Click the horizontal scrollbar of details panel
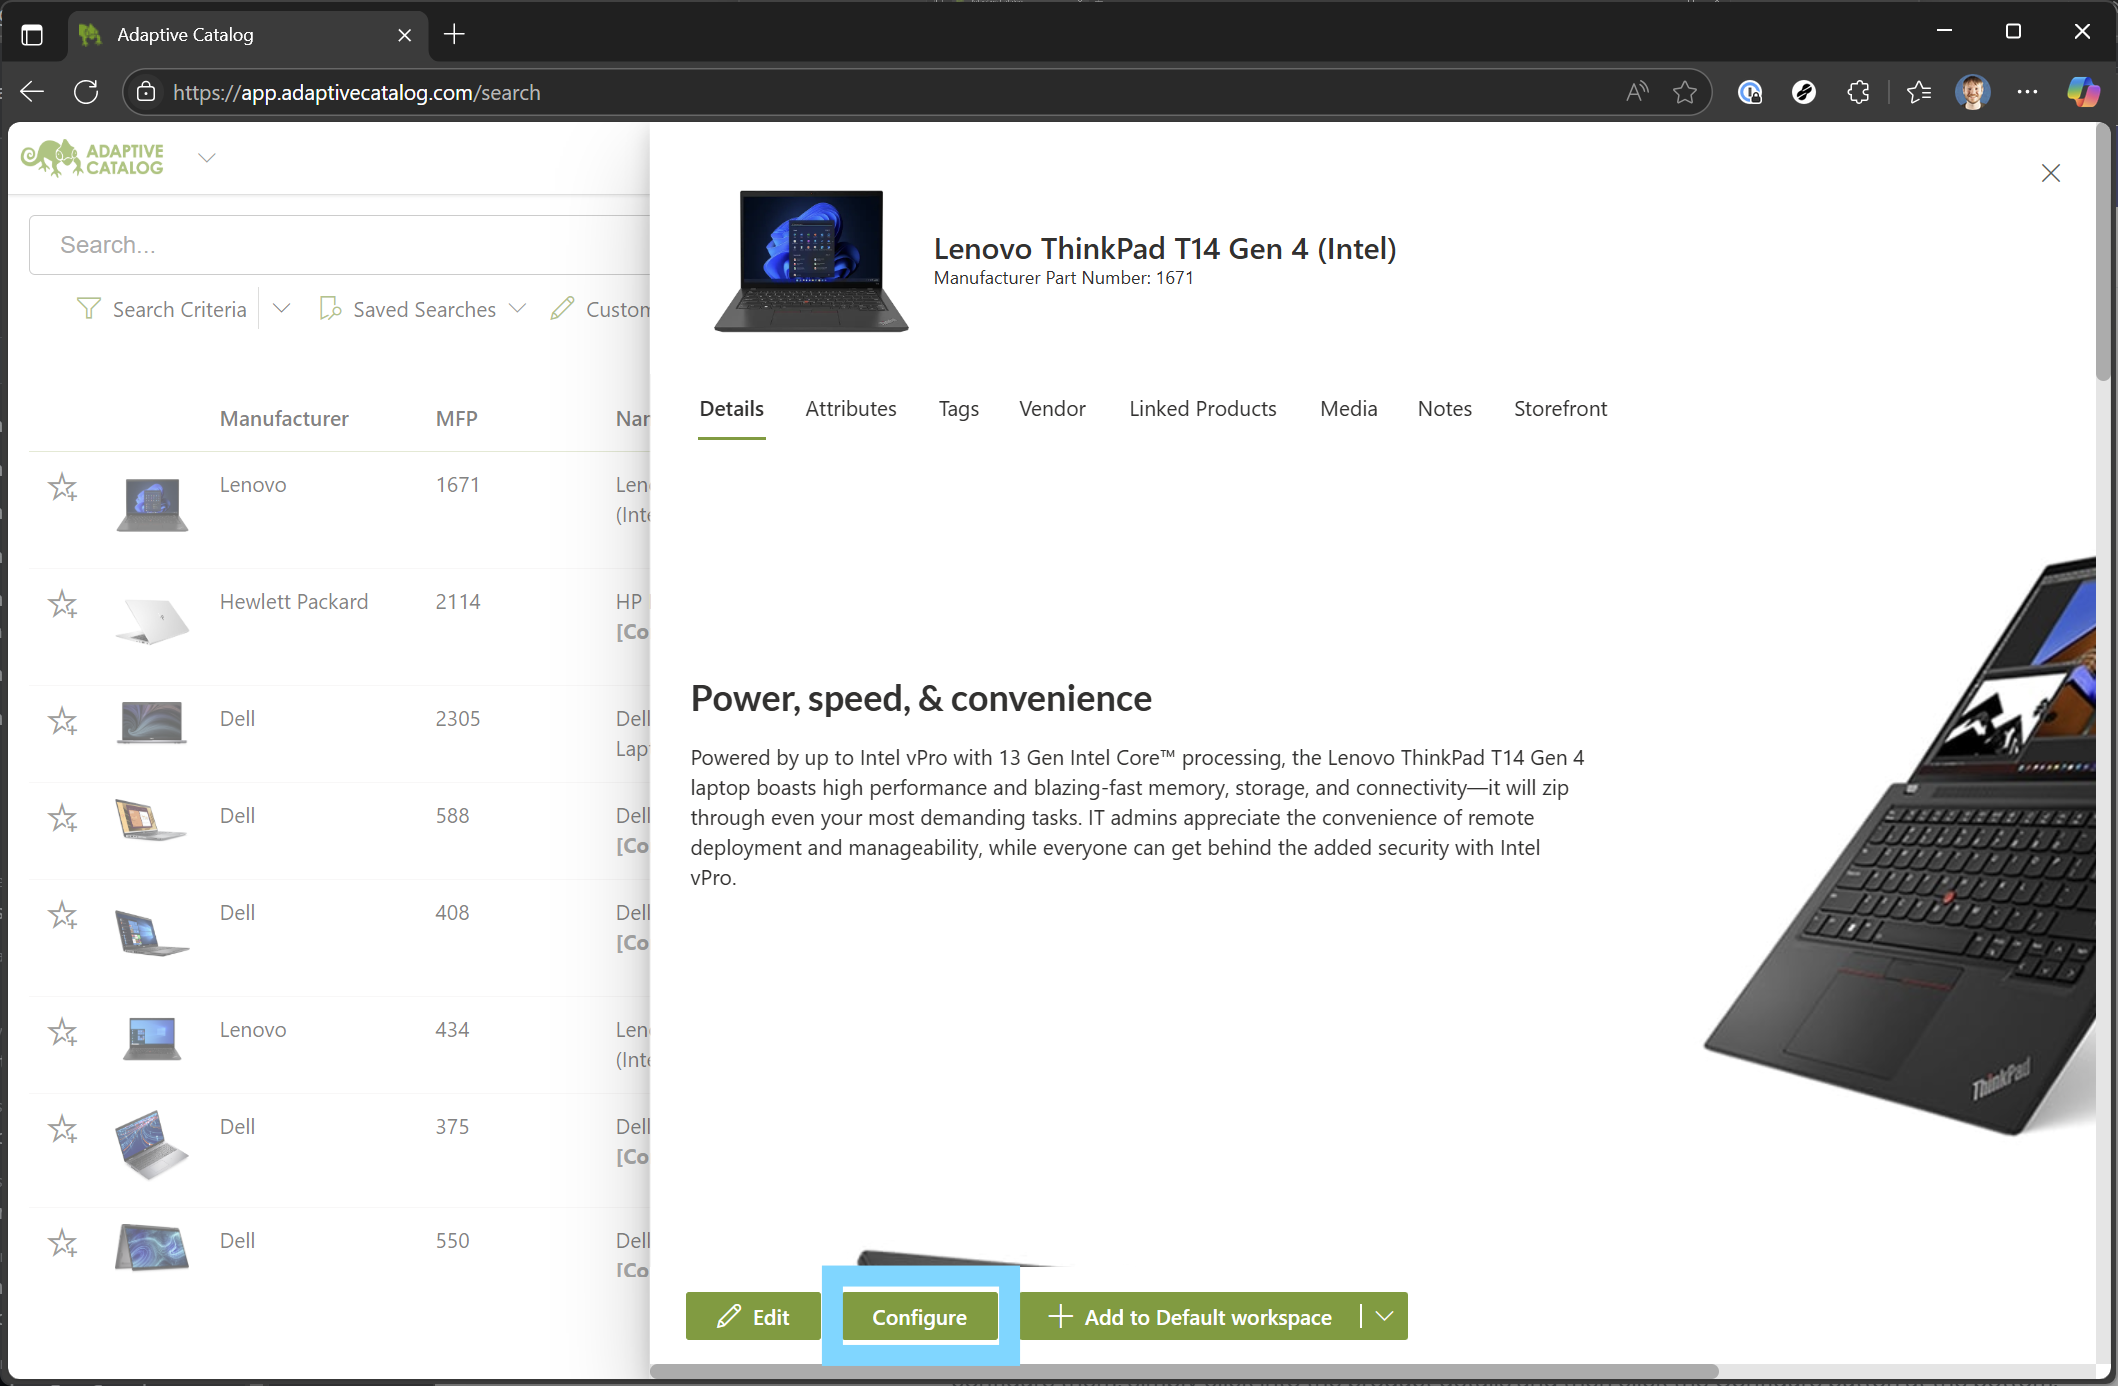 (1184, 1371)
